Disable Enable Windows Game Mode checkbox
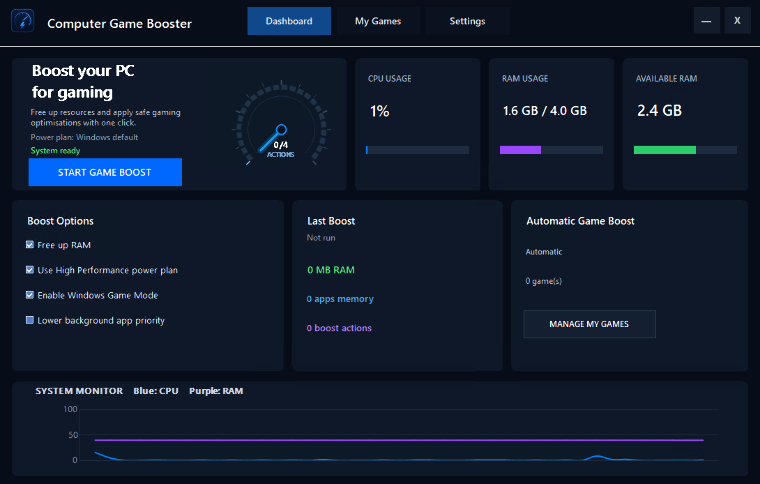Image resolution: width=760 pixels, height=484 pixels. pos(30,295)
